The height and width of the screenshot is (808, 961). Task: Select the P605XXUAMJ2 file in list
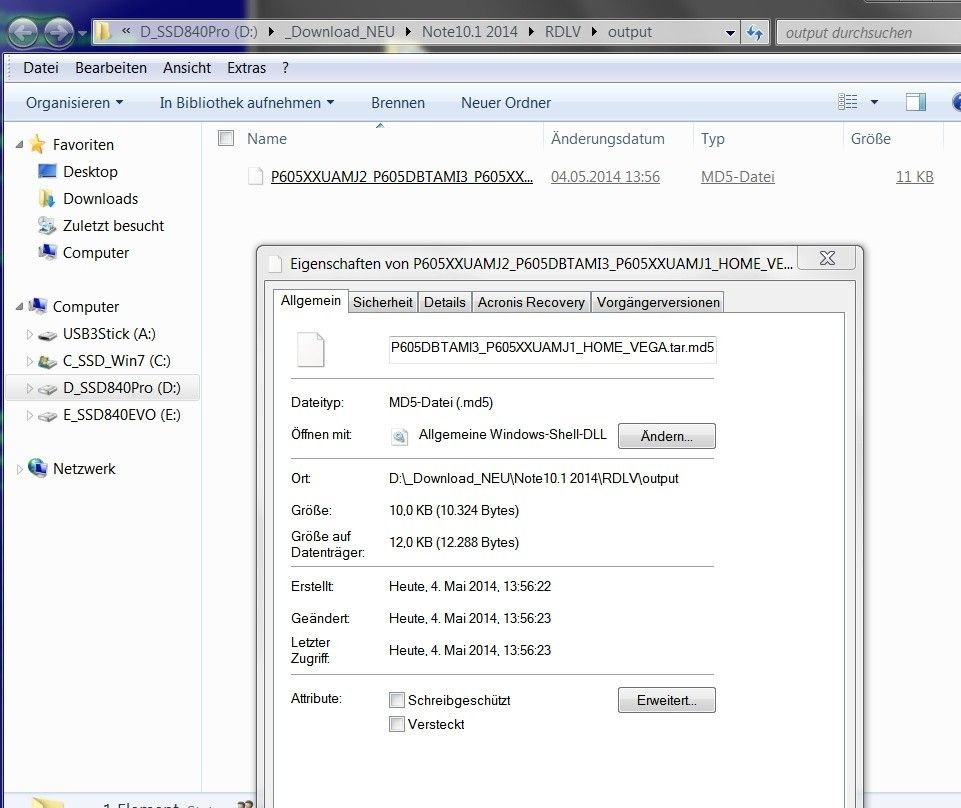(401, 177)
